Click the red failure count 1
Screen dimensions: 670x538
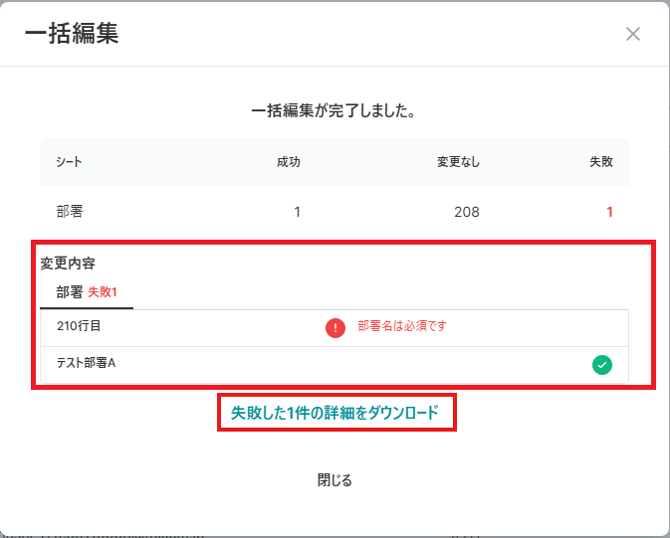610,212
